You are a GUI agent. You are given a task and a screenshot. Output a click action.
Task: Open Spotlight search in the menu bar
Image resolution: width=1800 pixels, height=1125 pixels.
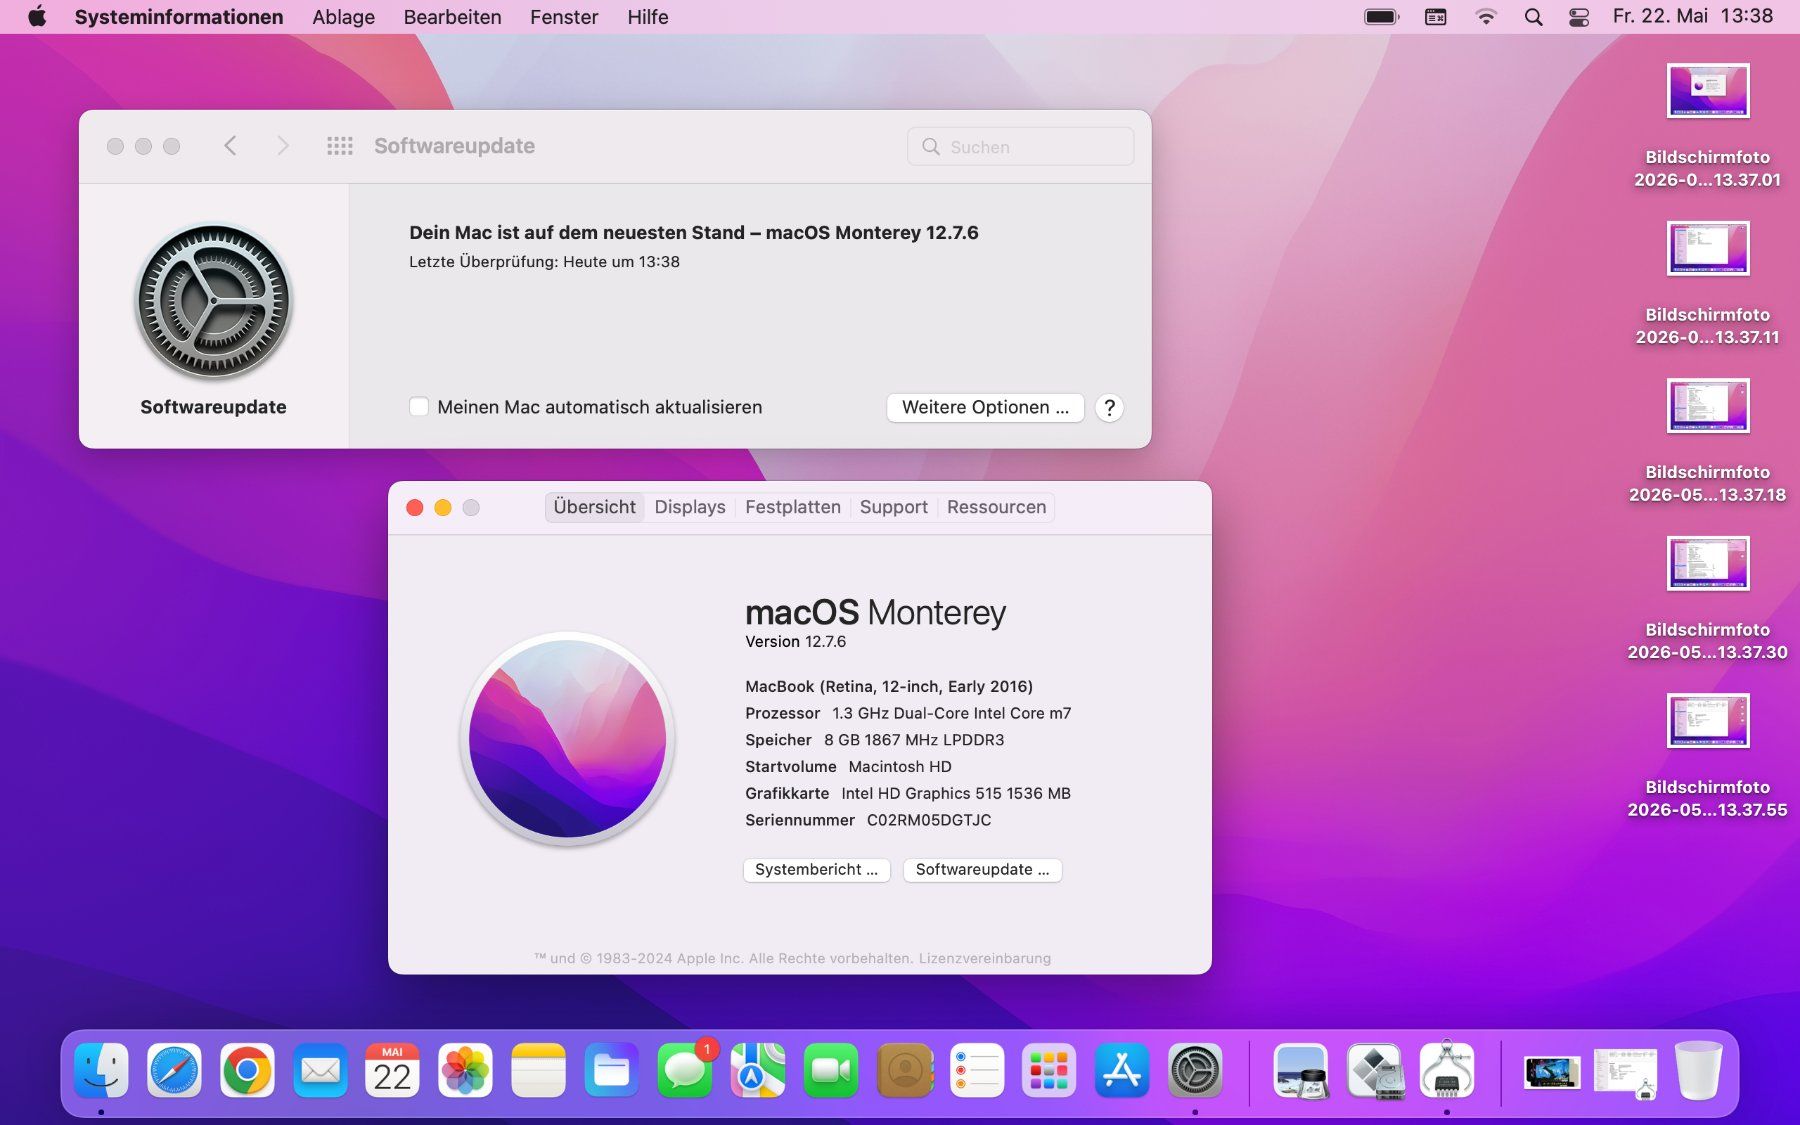[1533, 17]
